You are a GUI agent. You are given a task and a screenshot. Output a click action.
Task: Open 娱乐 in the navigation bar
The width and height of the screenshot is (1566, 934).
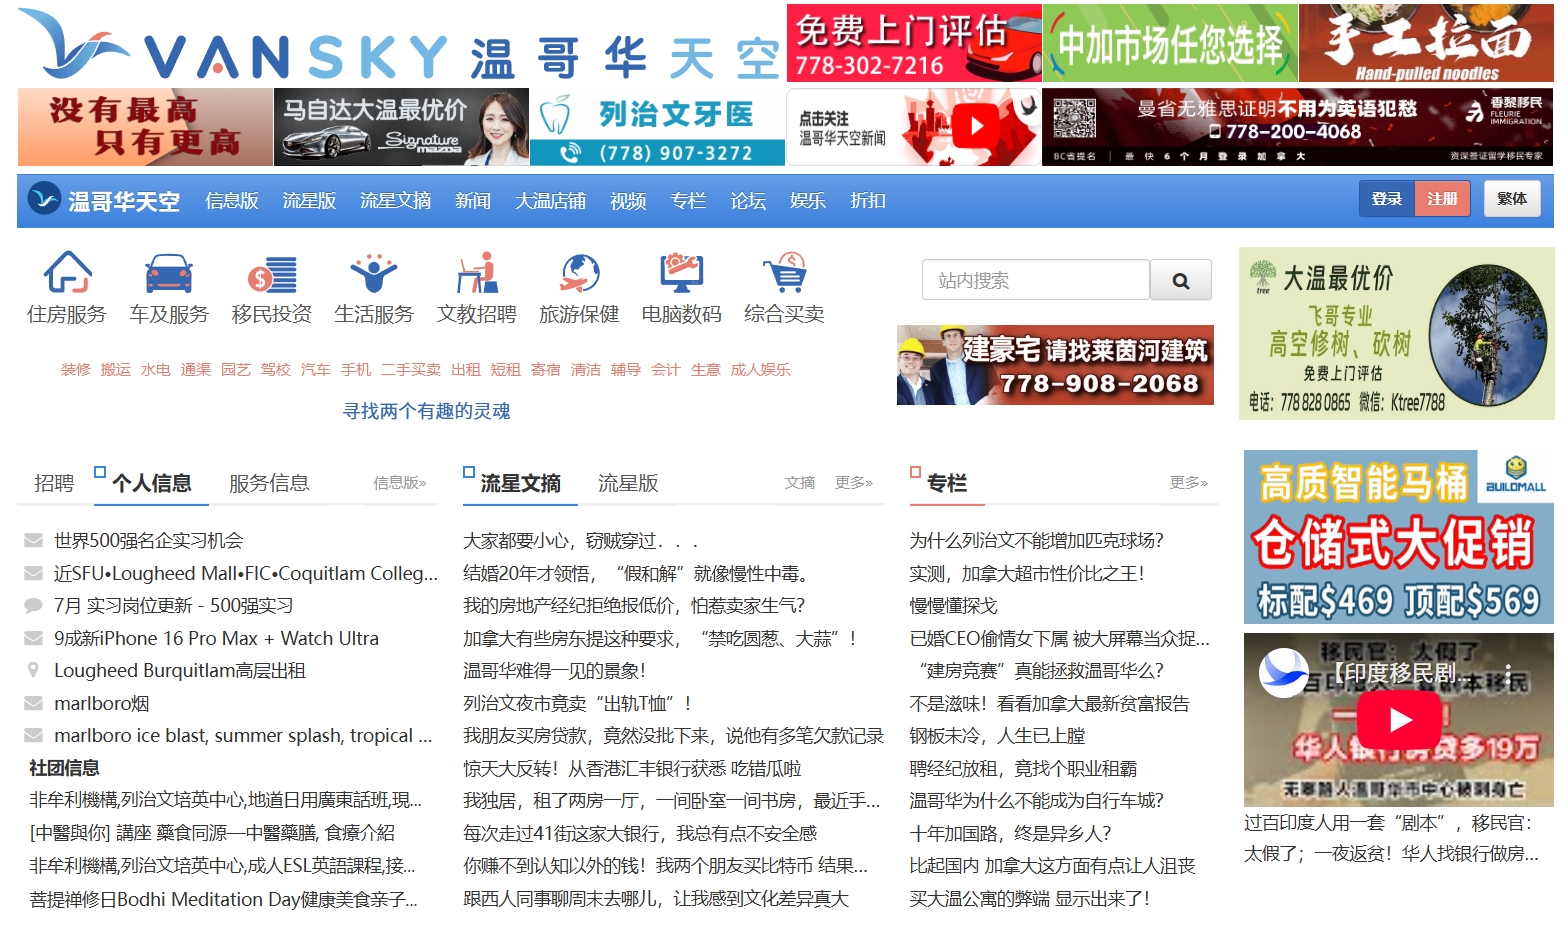pyautogui.click(x=808, y=201)
